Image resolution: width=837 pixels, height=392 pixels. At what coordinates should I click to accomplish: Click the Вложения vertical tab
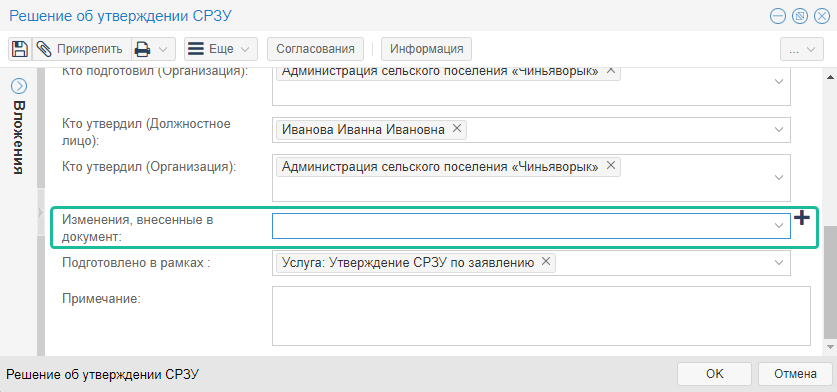coord(19,137)
